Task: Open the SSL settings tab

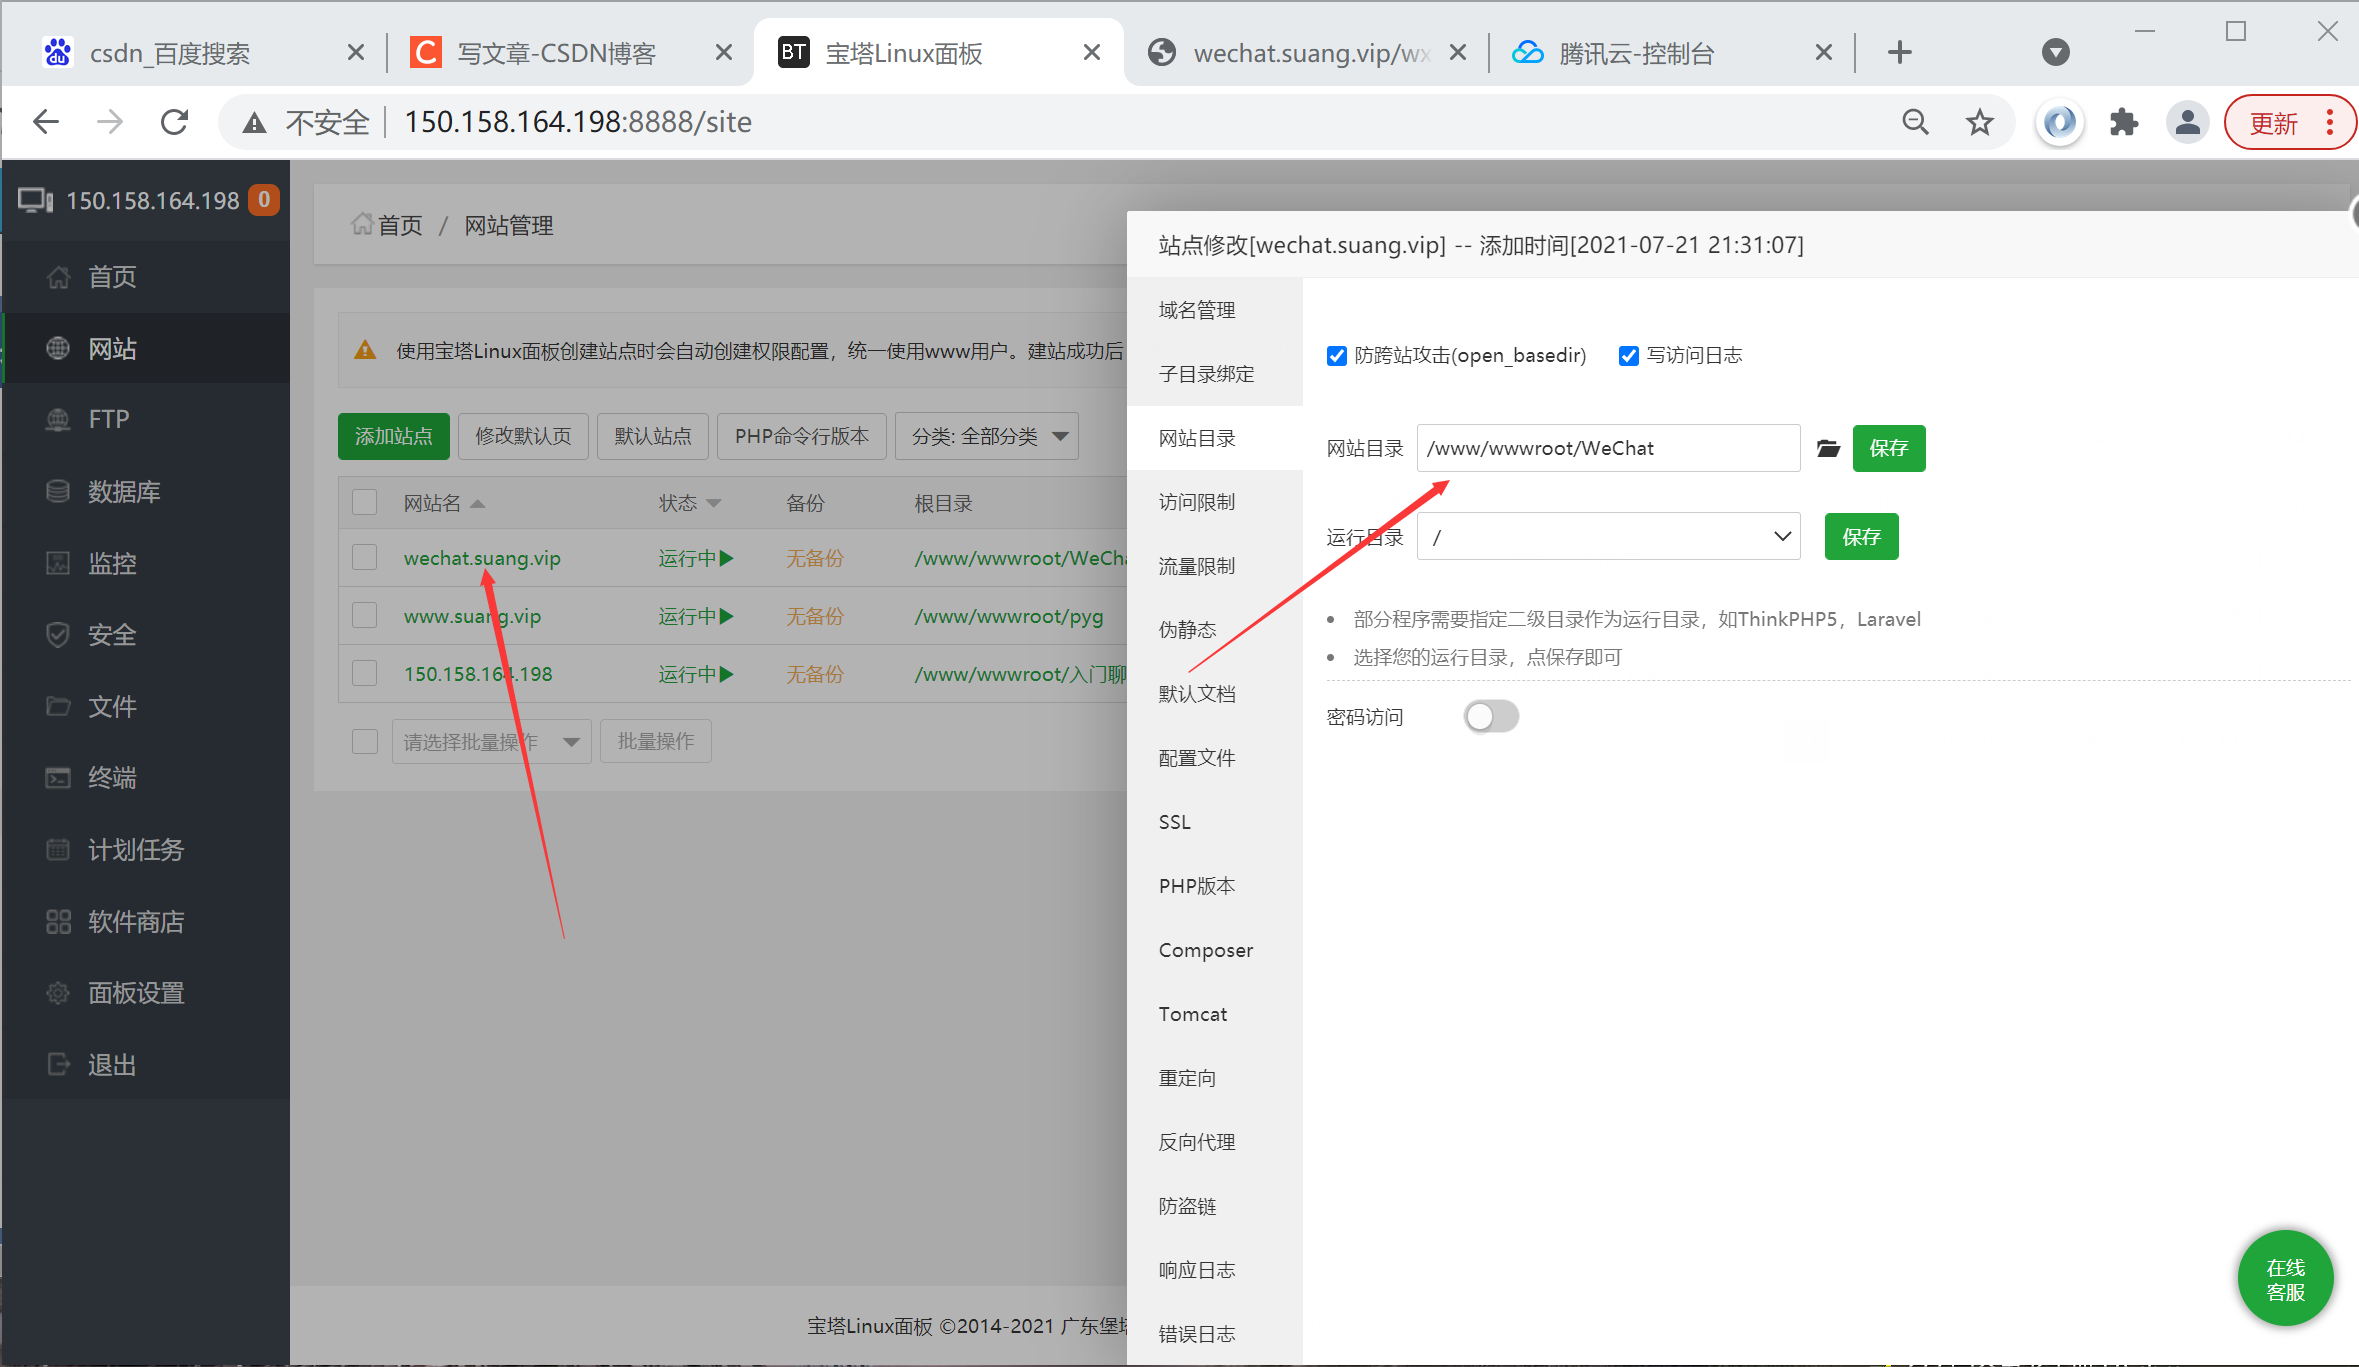Action: pos(1175,822)
